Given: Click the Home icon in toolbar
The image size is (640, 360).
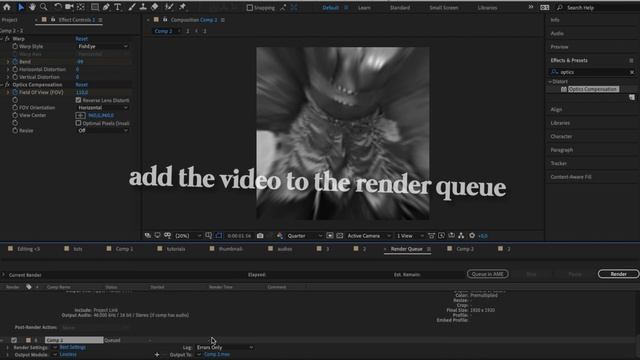Looking at the screenshot, I should point(7,7).
